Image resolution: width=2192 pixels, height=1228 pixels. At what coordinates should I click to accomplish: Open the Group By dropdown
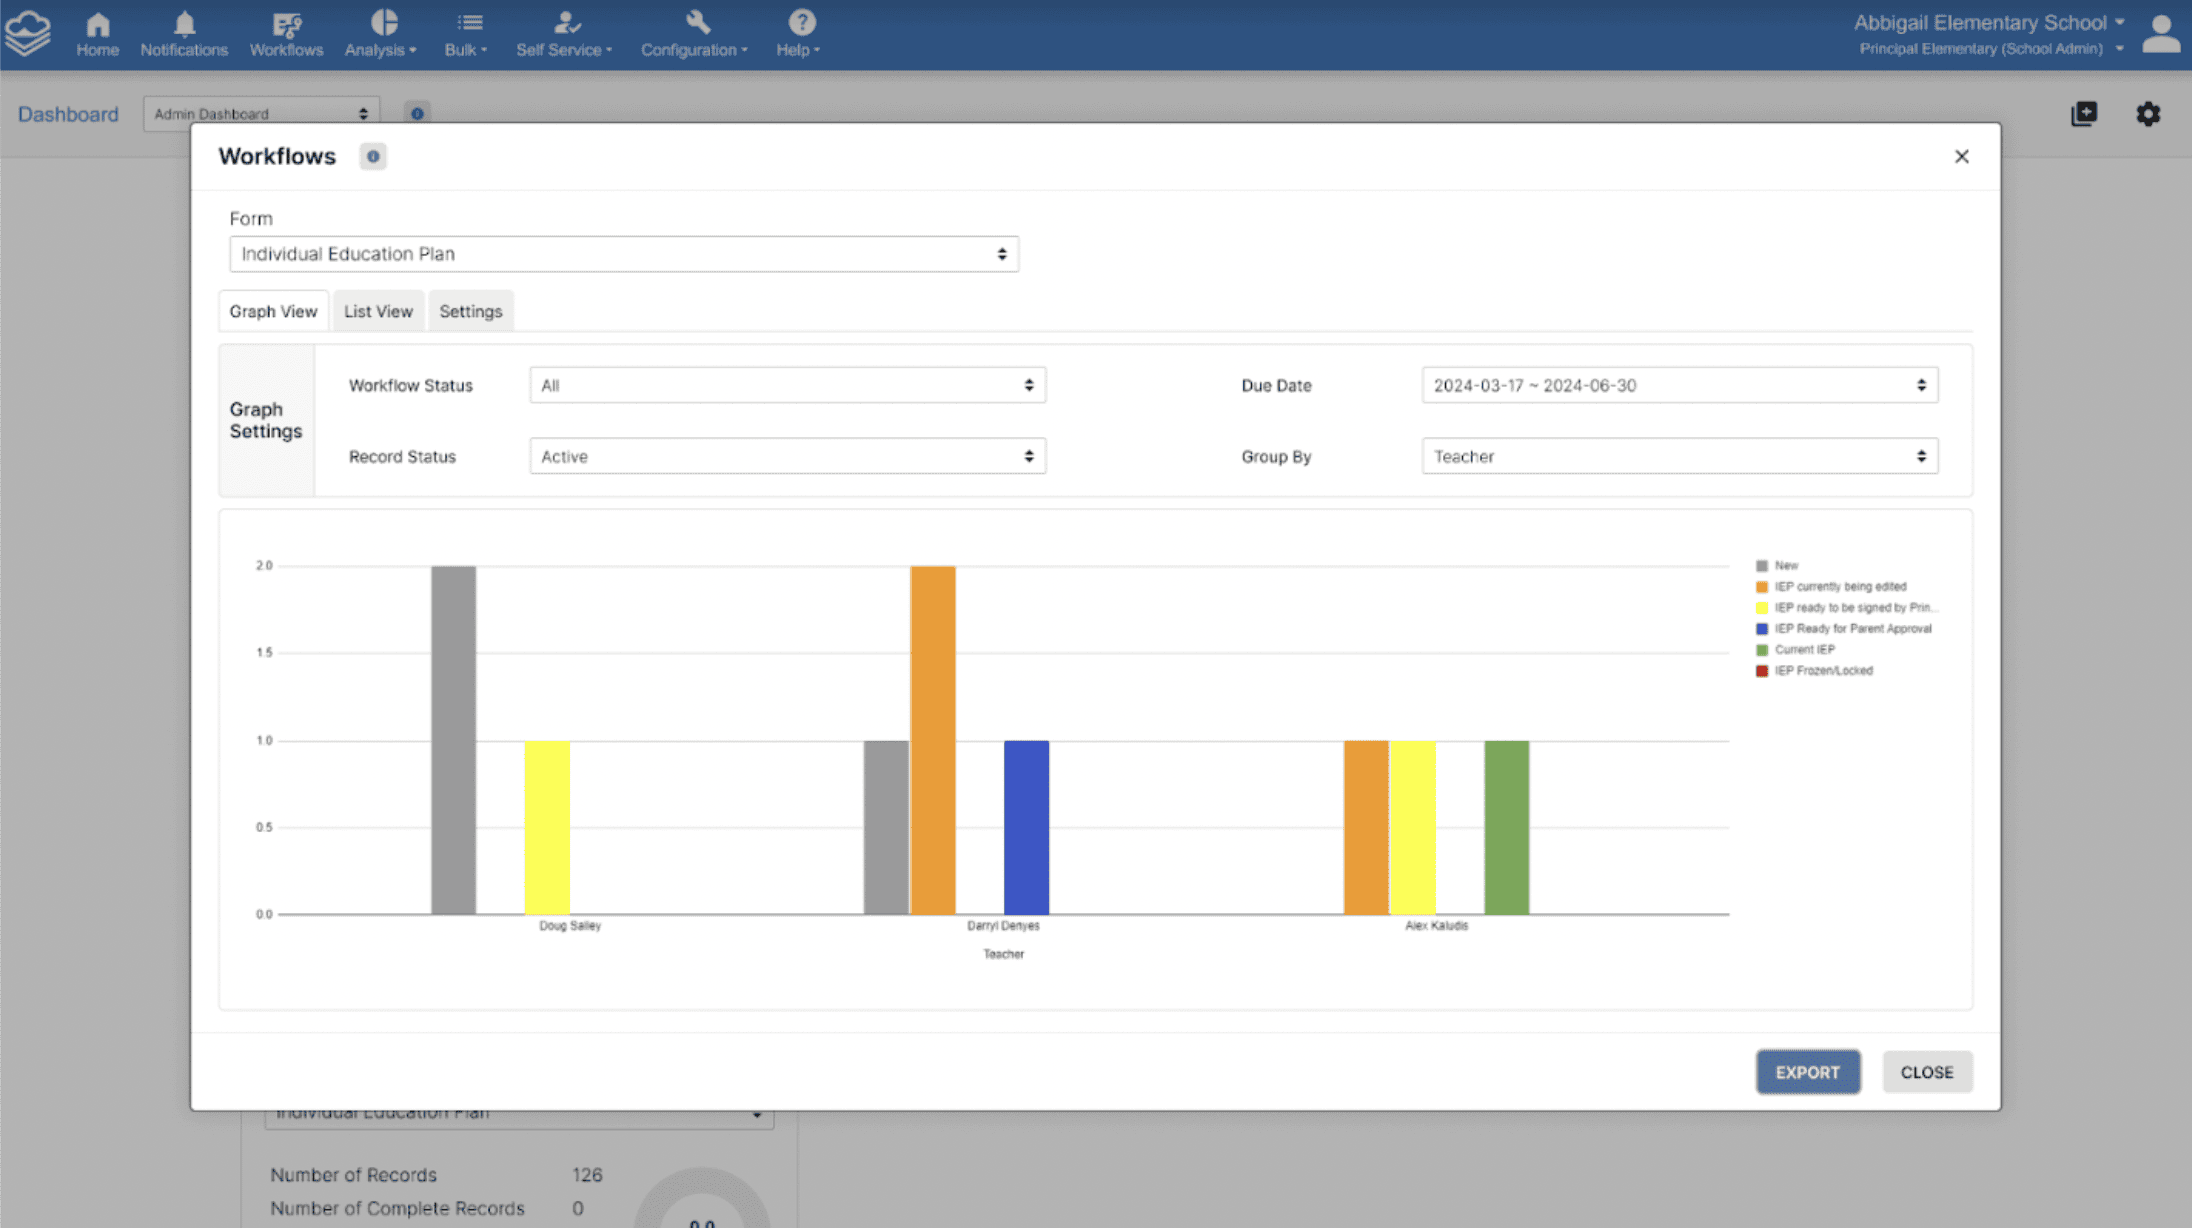click(1680, 456)
